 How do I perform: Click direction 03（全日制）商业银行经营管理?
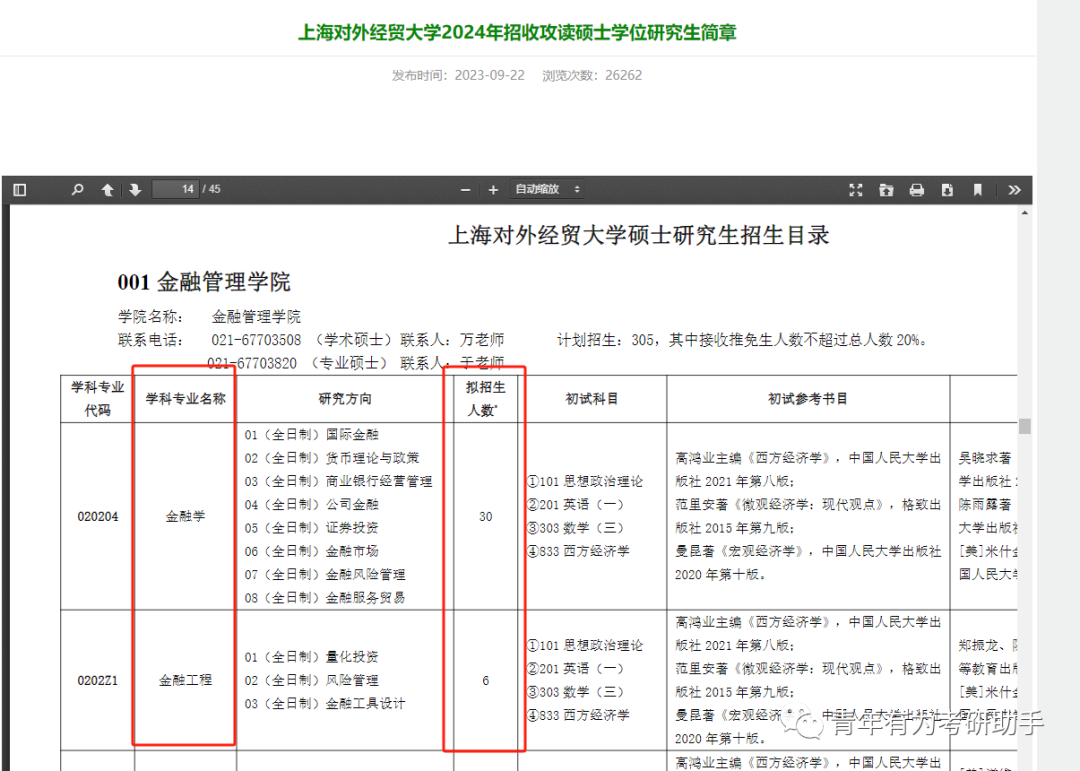tap(338, 482)
